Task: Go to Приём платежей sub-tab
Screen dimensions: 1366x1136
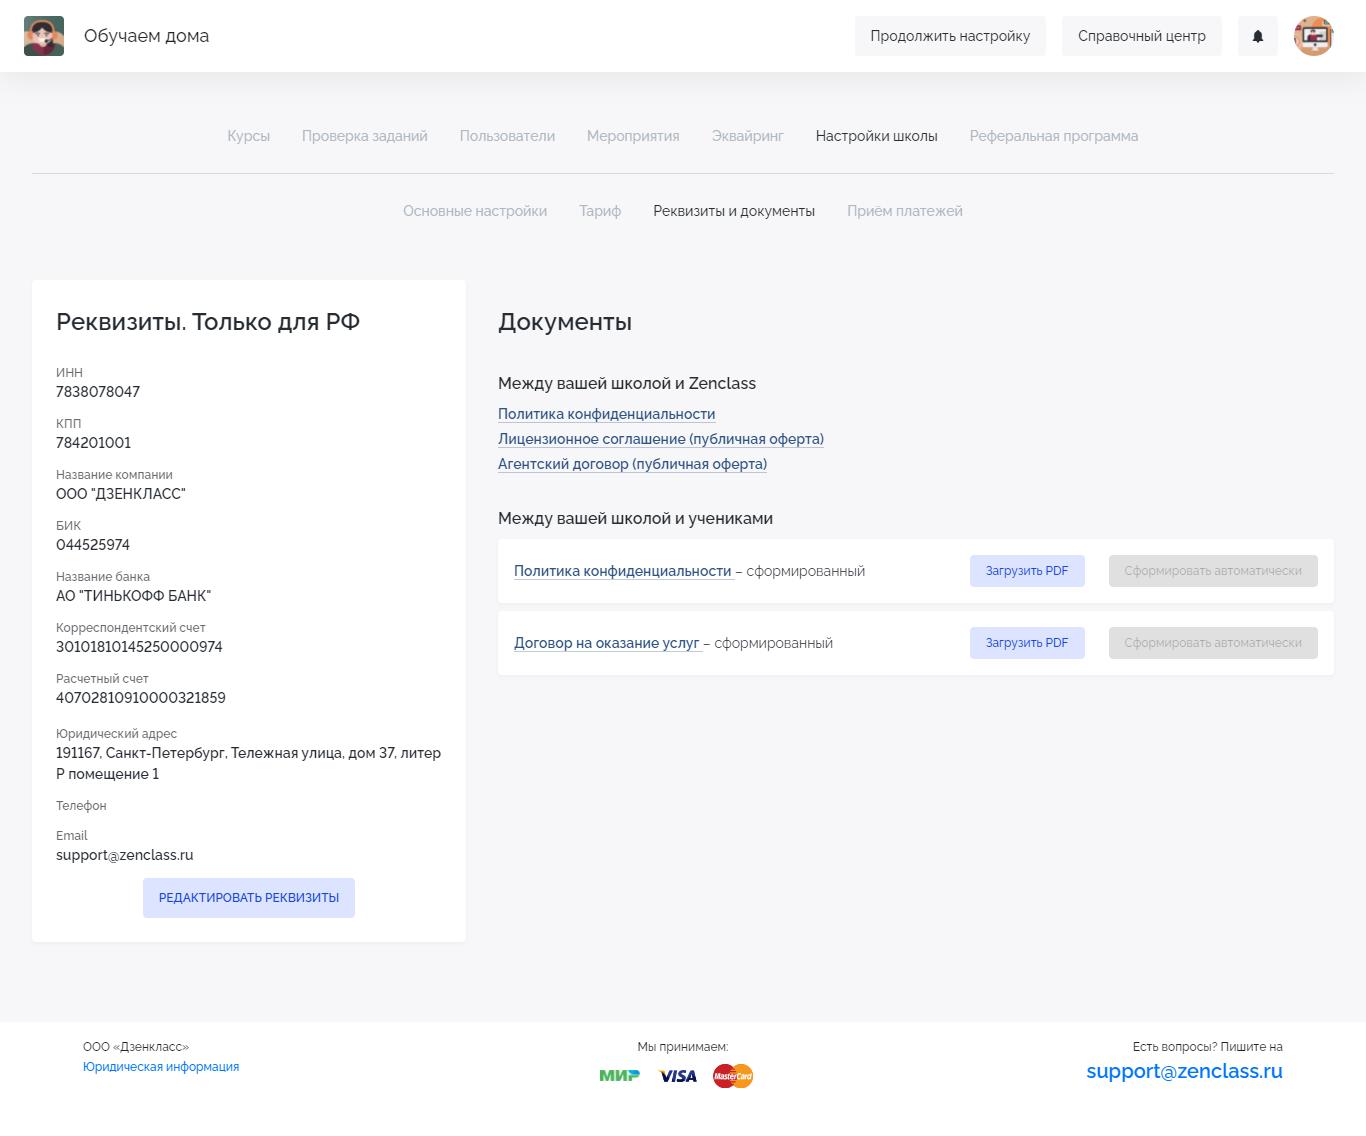Action: click(905, 211)
